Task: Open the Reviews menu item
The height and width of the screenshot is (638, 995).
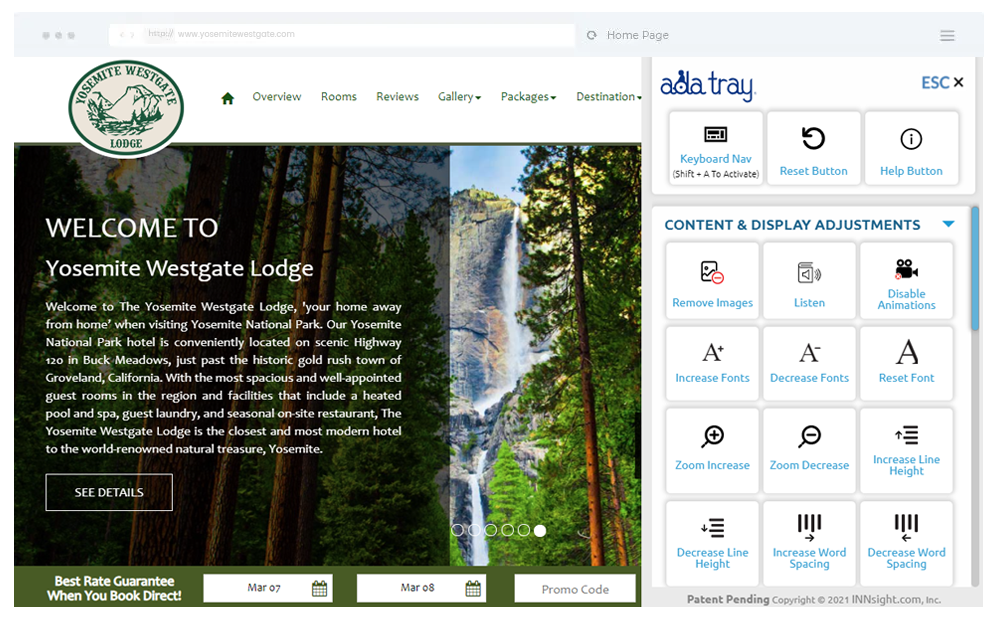Action: coord(397,96)
